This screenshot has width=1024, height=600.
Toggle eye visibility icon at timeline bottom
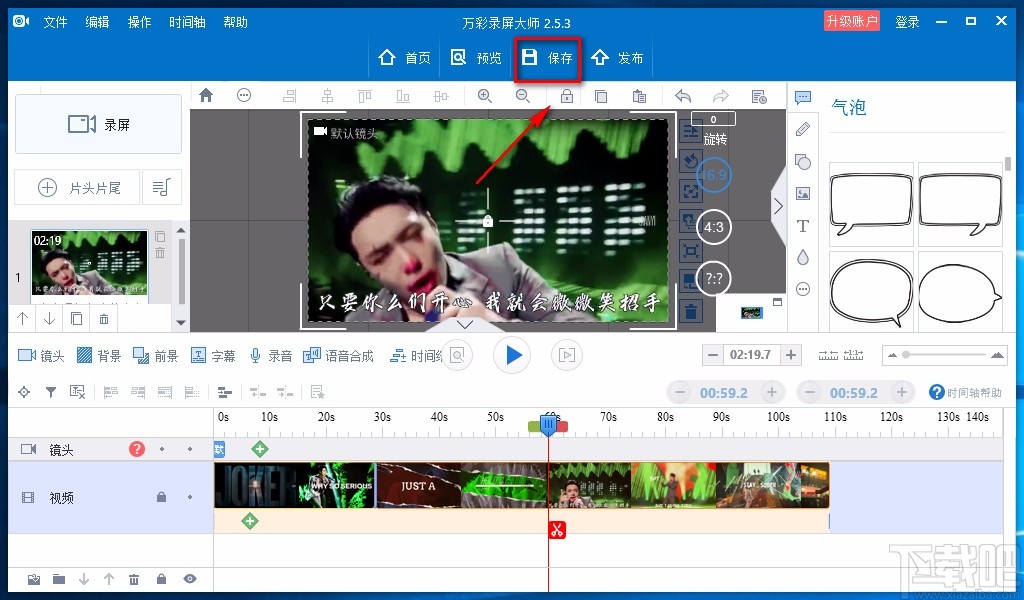point(190,579)
